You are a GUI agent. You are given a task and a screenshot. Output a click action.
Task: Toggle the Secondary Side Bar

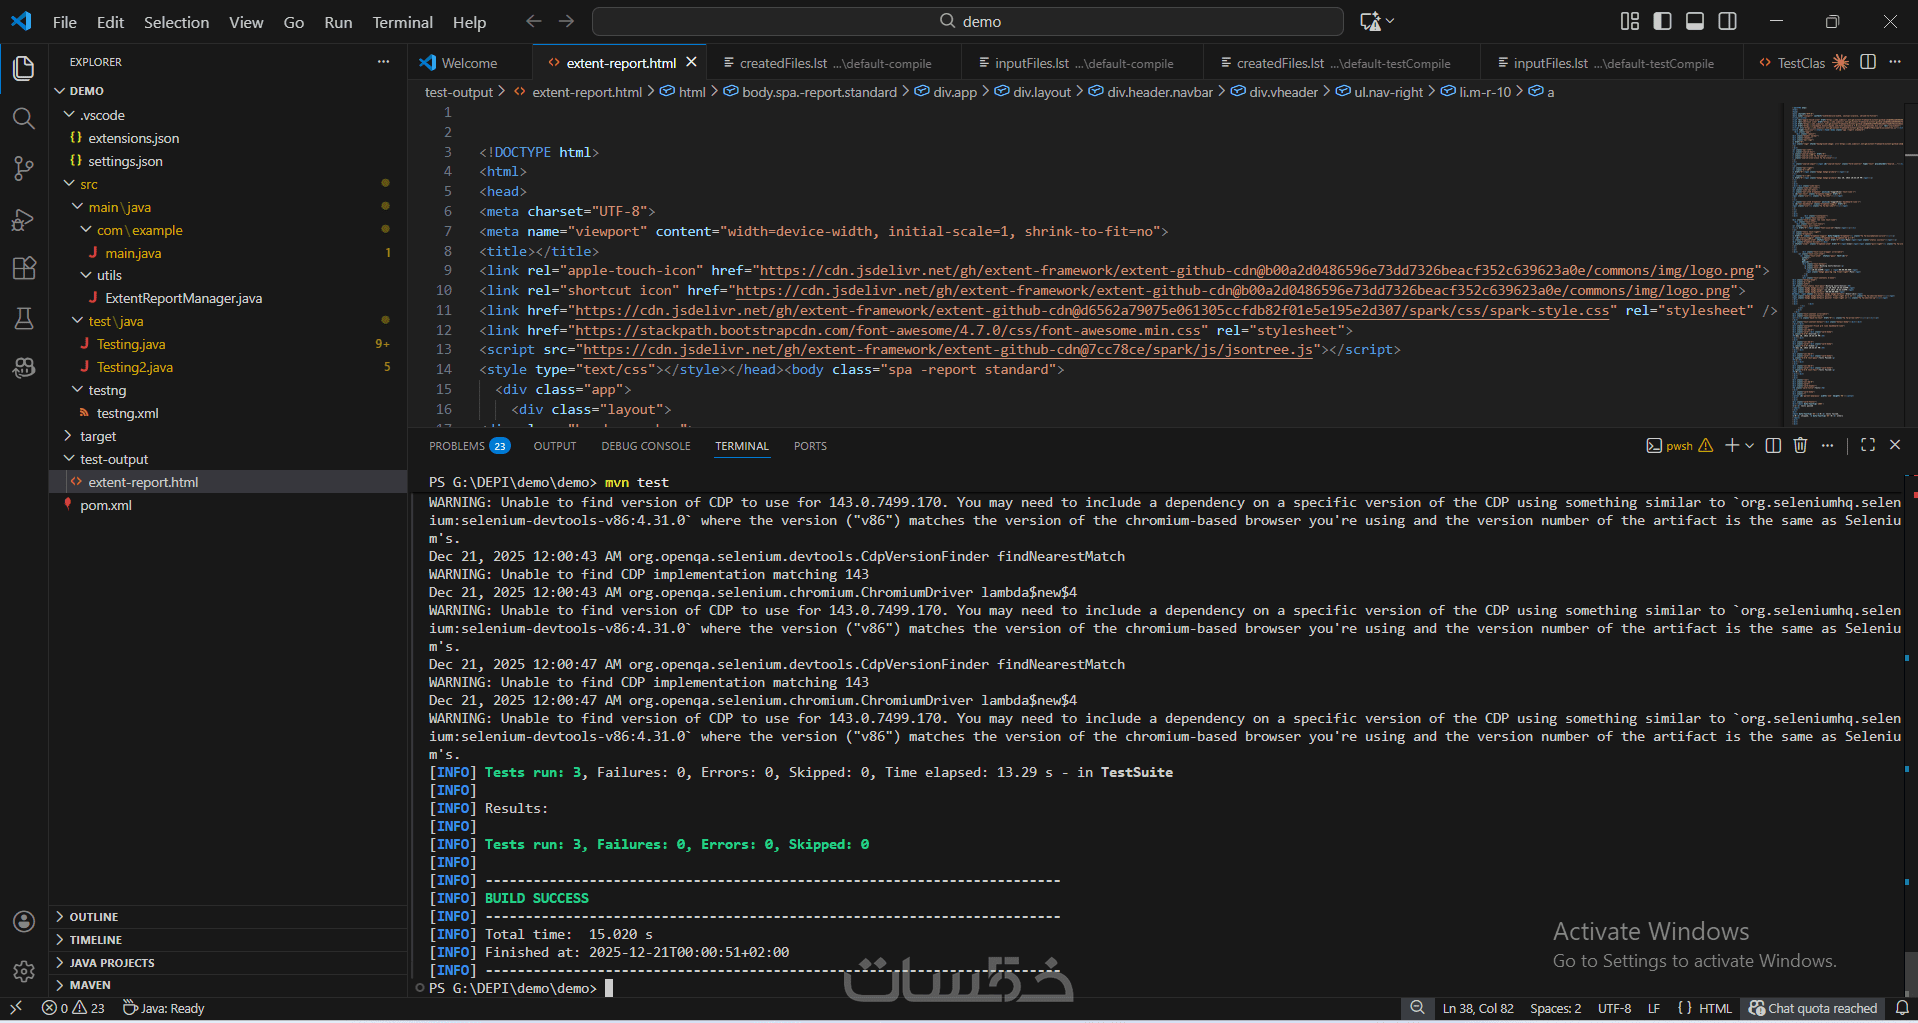[1727, 21]
